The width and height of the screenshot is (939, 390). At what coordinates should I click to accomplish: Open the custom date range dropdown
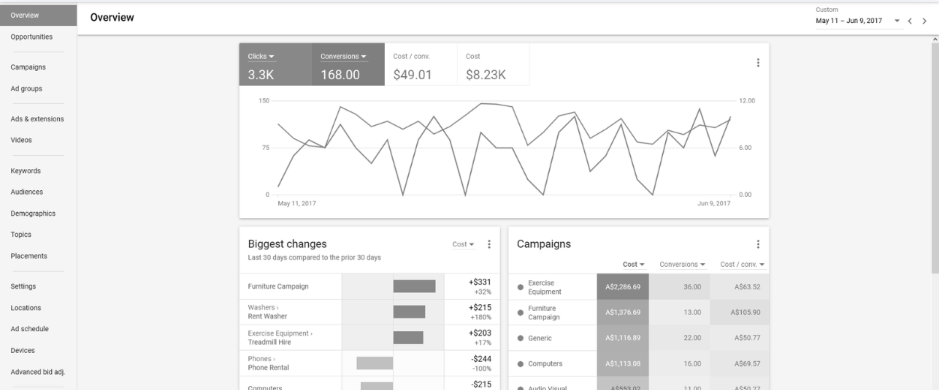point(858,21)
